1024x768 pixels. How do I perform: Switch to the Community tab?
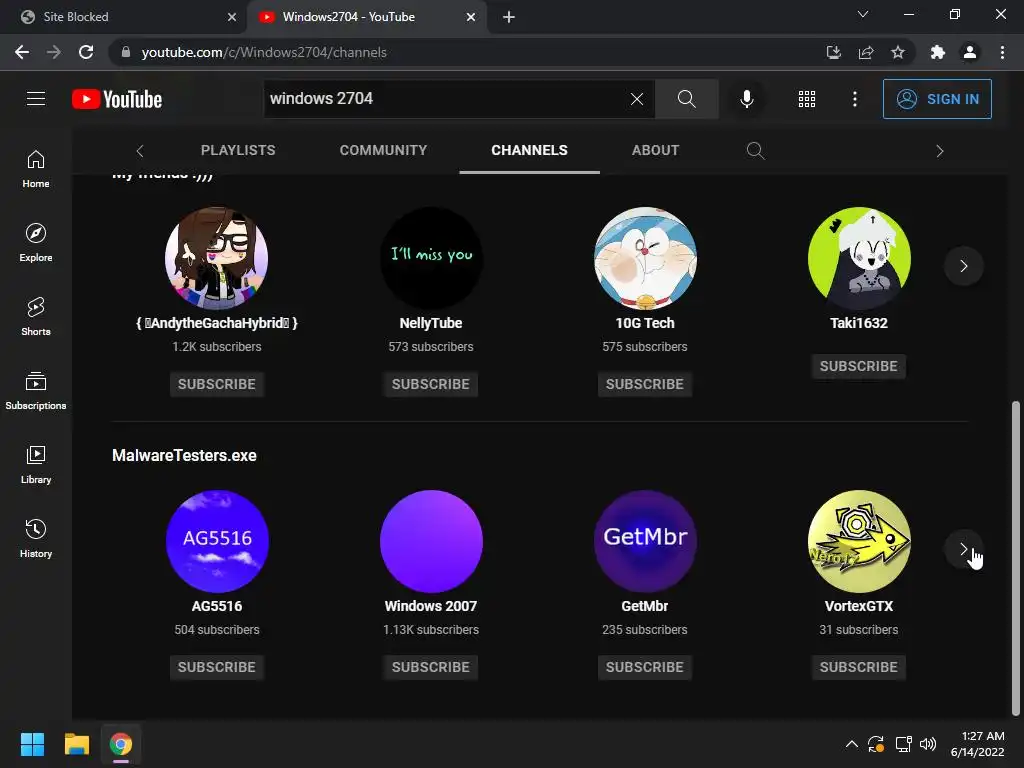click(383, 150)
